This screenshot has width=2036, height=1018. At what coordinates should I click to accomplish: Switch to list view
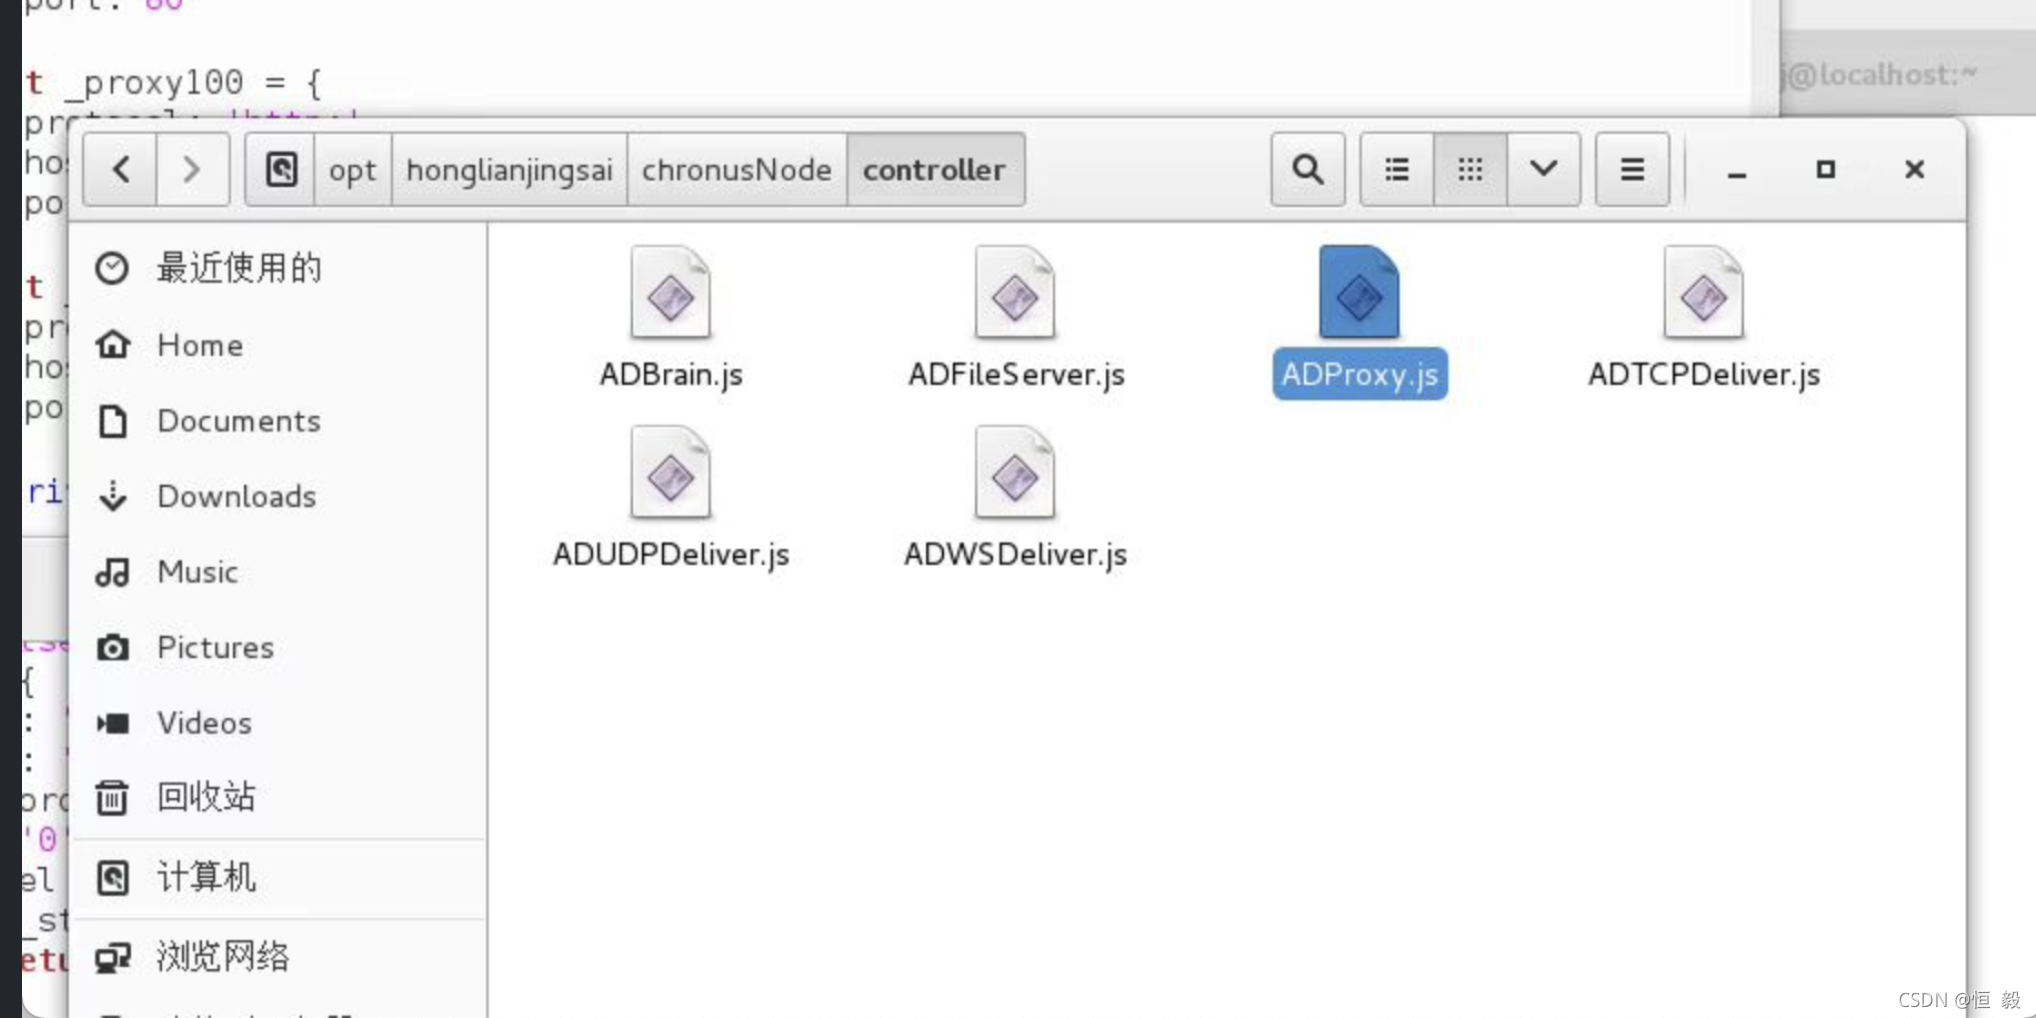click(1397, 169)
